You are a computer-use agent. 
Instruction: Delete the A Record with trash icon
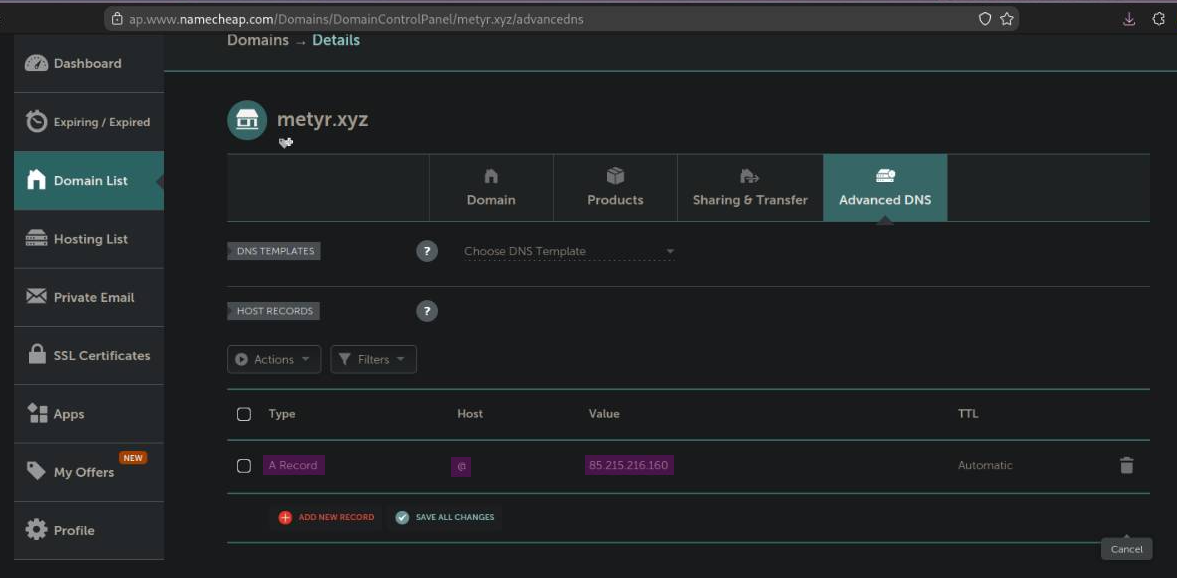1127,465
